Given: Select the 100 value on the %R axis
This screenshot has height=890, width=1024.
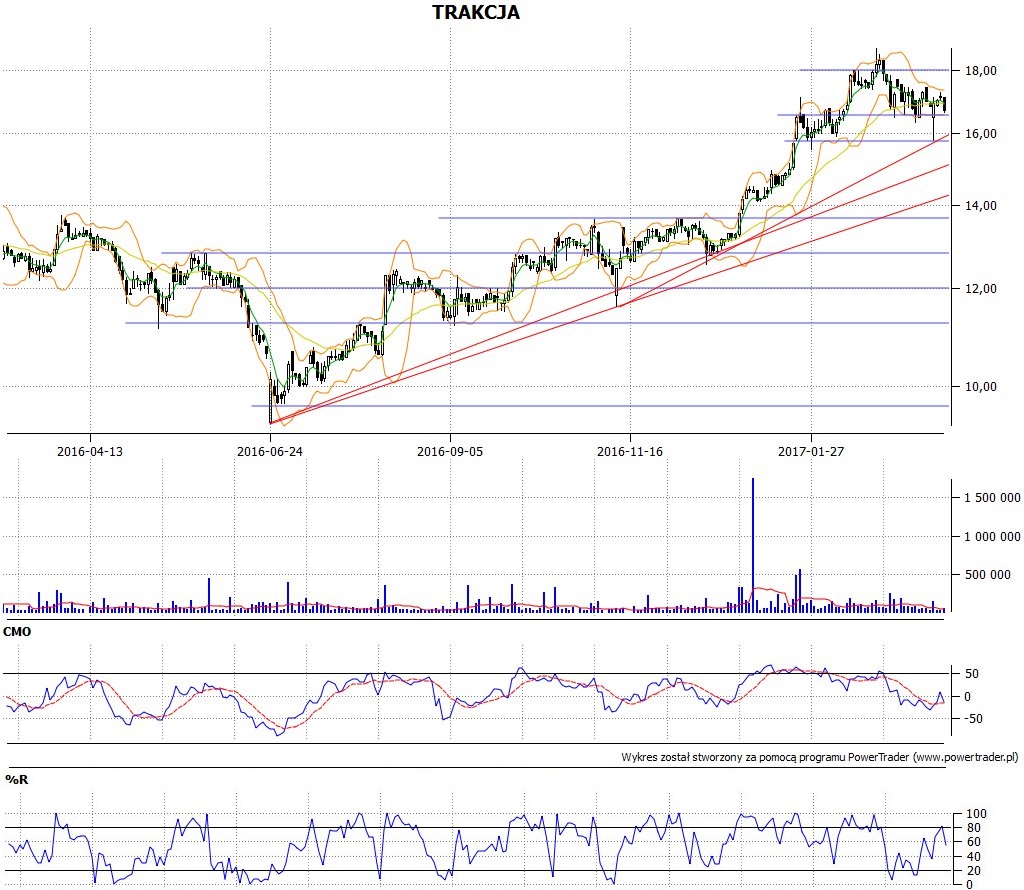Looking at the screenshot, I should [976, 814].
